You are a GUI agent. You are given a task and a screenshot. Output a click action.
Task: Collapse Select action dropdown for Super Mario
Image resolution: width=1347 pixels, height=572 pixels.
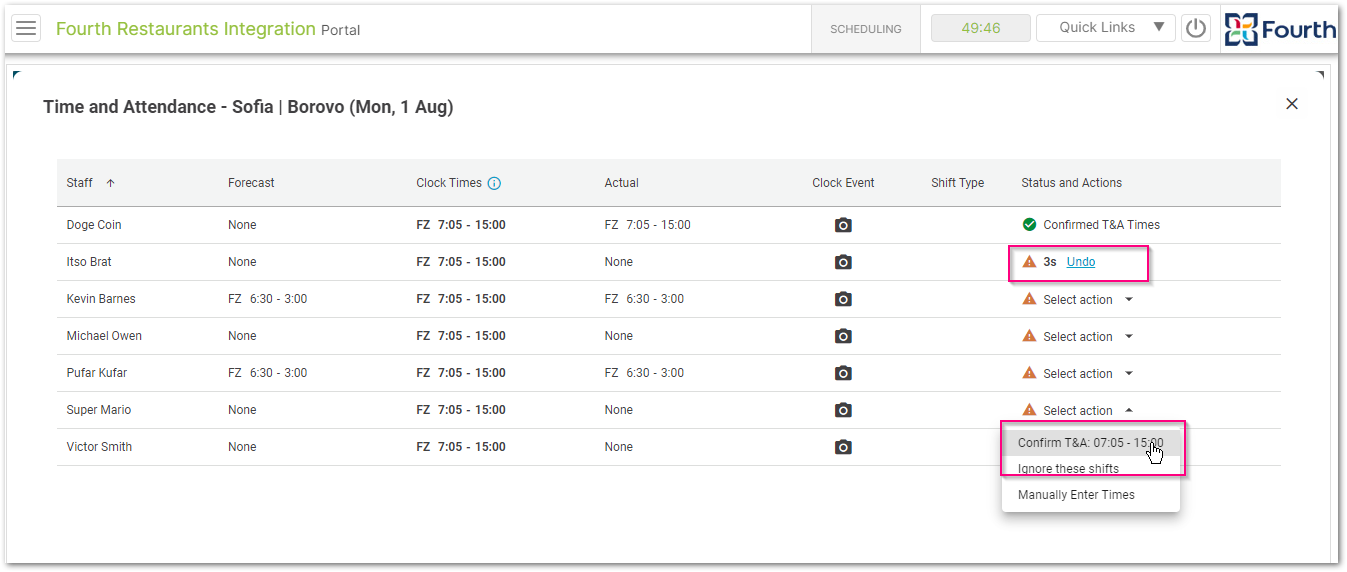pyautogui.click(x=1129, y=410)
